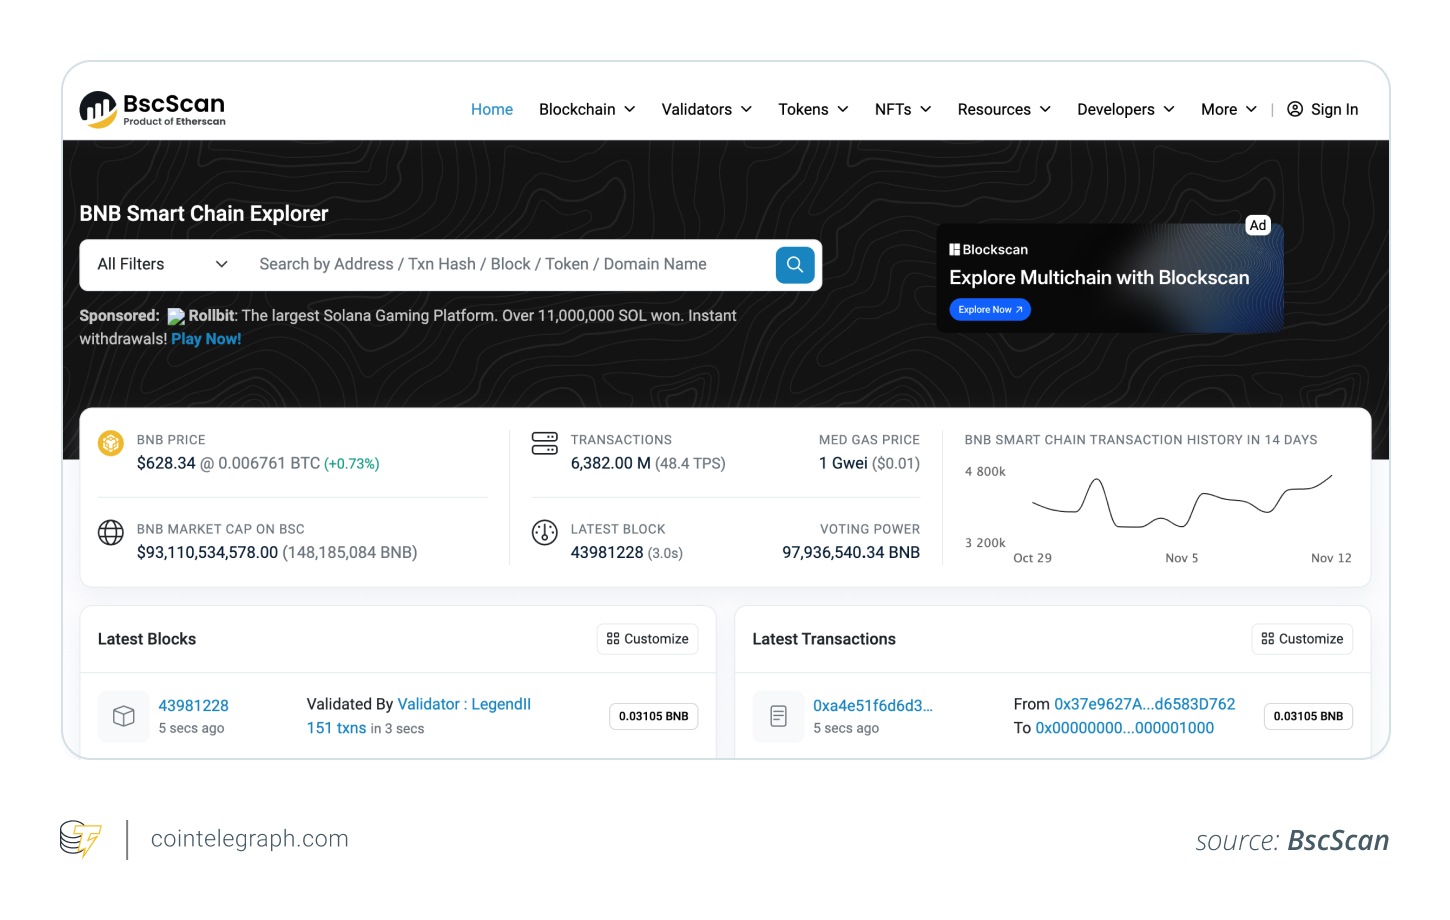Click the cointelegraph.com text
The width and height of the screenshot is (1450, 920).
[250, 839]
